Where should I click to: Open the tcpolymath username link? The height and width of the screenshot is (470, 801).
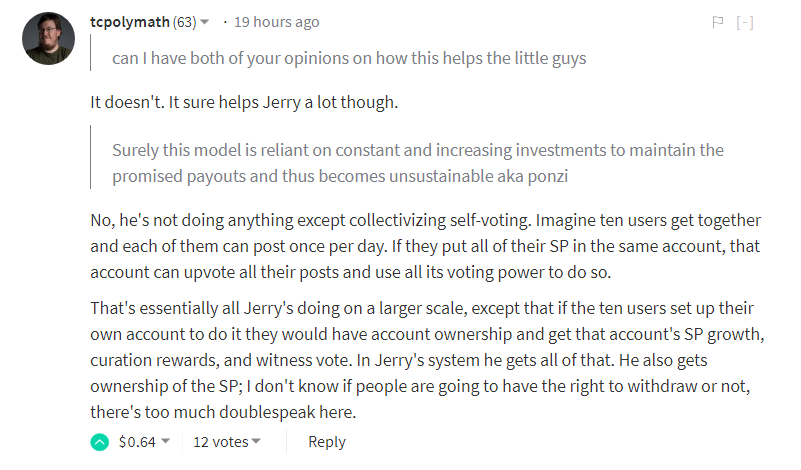pos(130,22)
